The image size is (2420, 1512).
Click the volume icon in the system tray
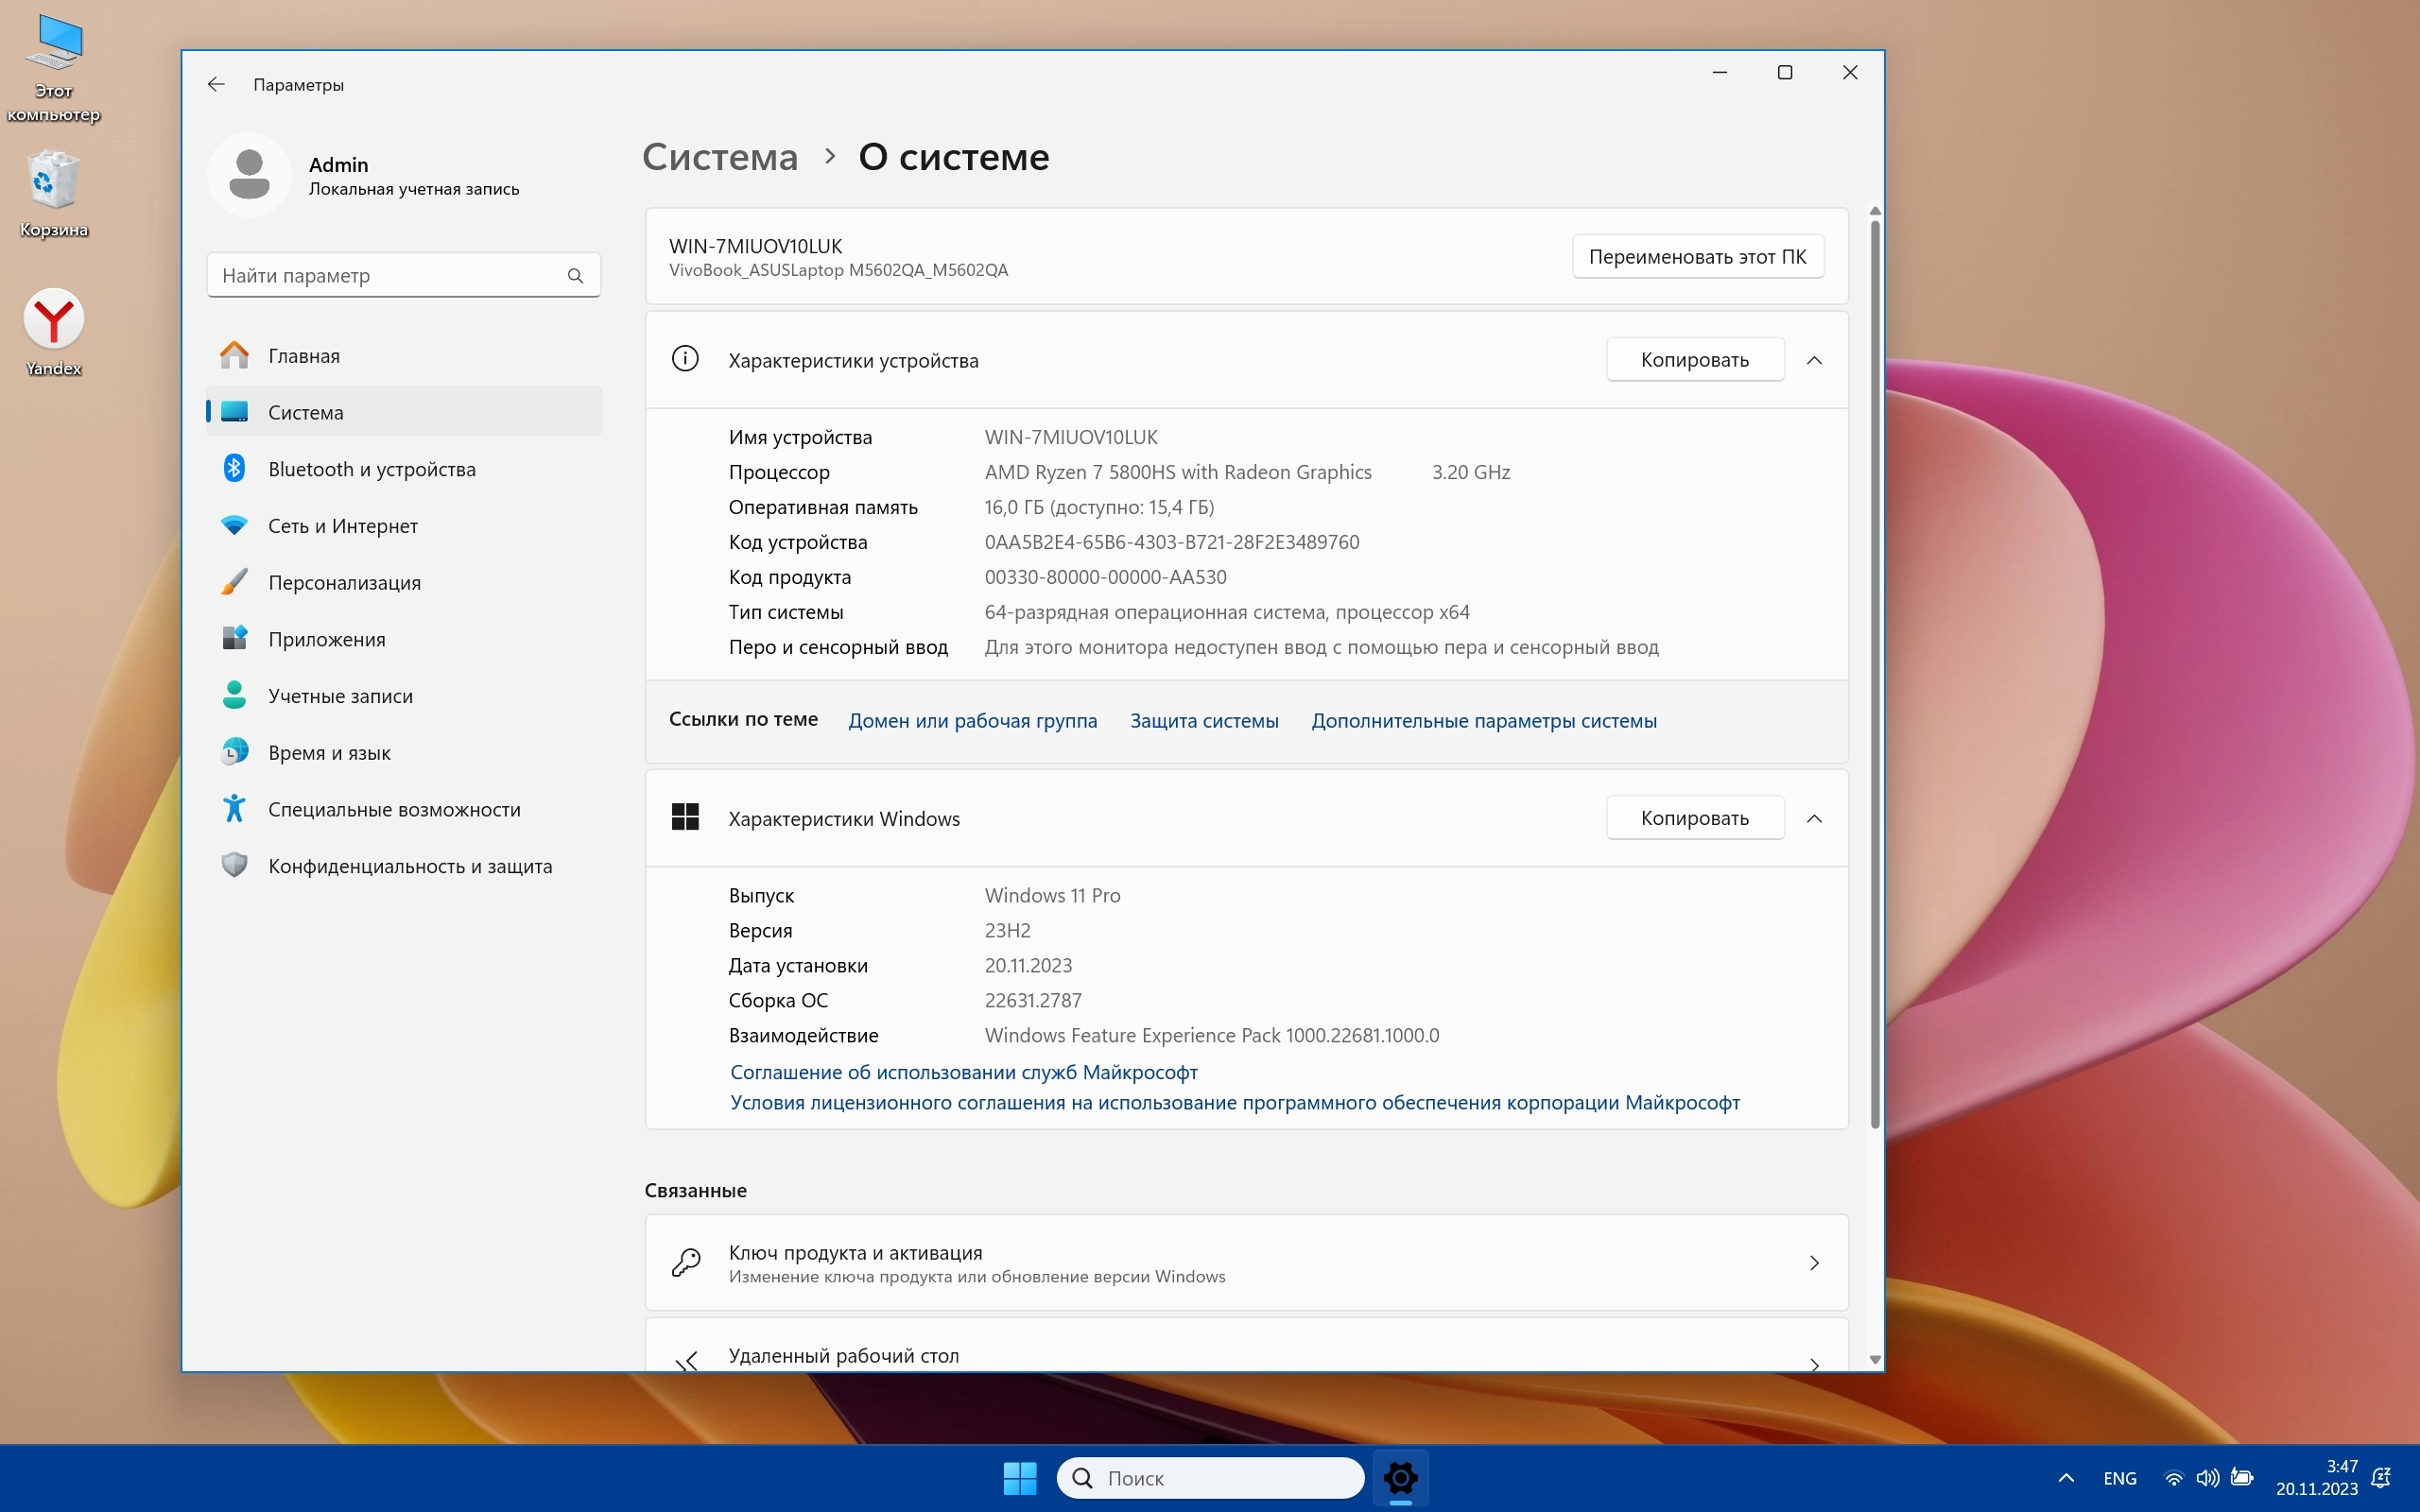[x=2206, y=1477]
